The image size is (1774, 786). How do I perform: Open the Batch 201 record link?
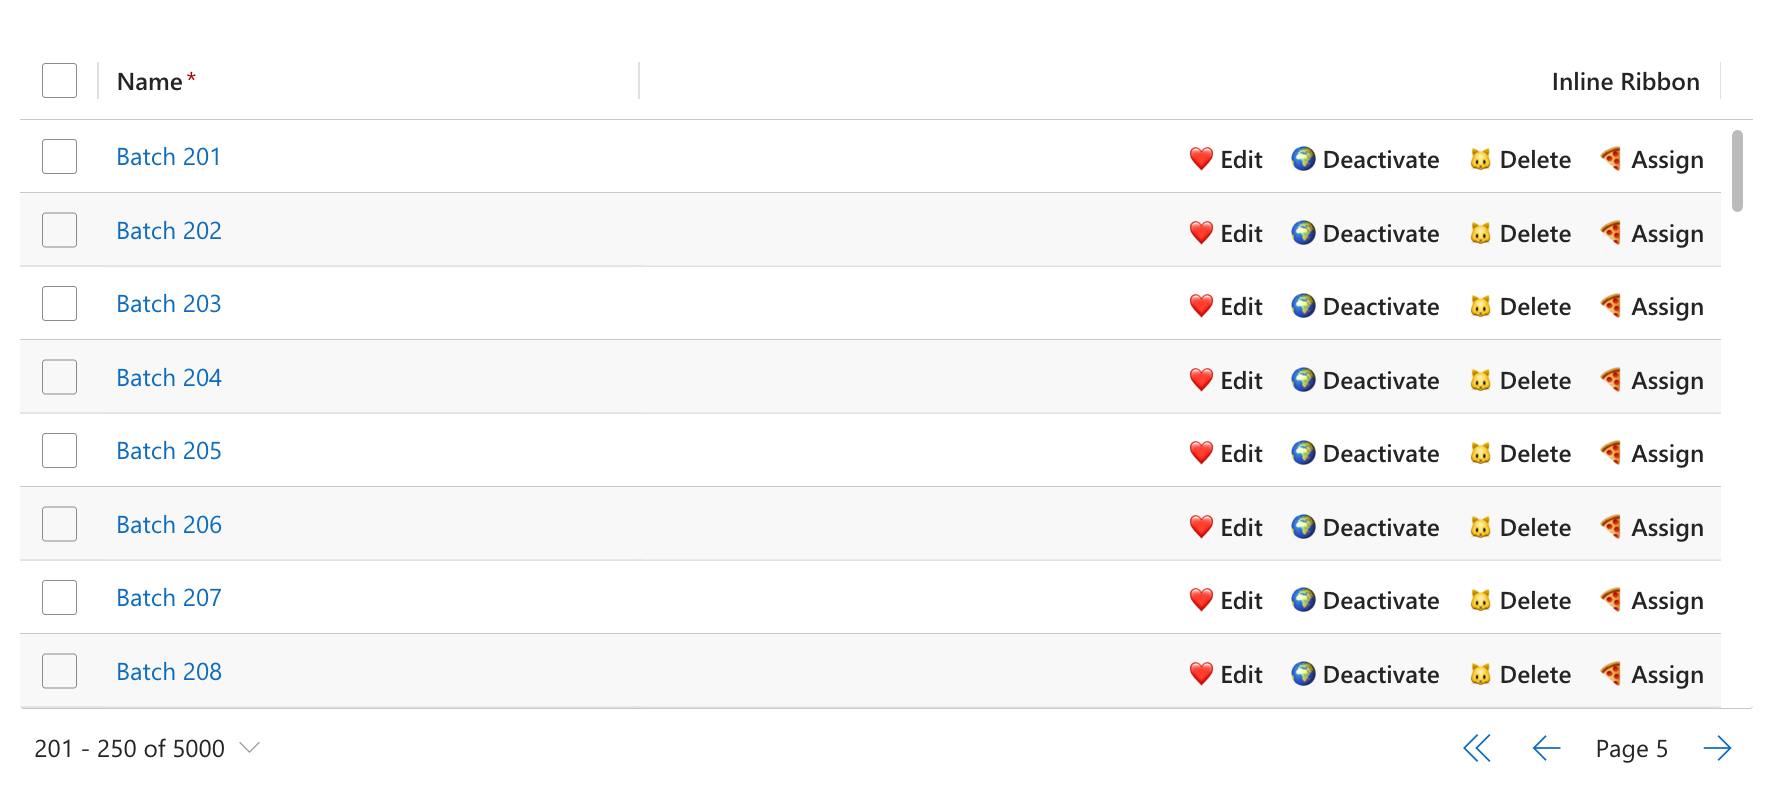pyautogui.click(x=168, y=157)
